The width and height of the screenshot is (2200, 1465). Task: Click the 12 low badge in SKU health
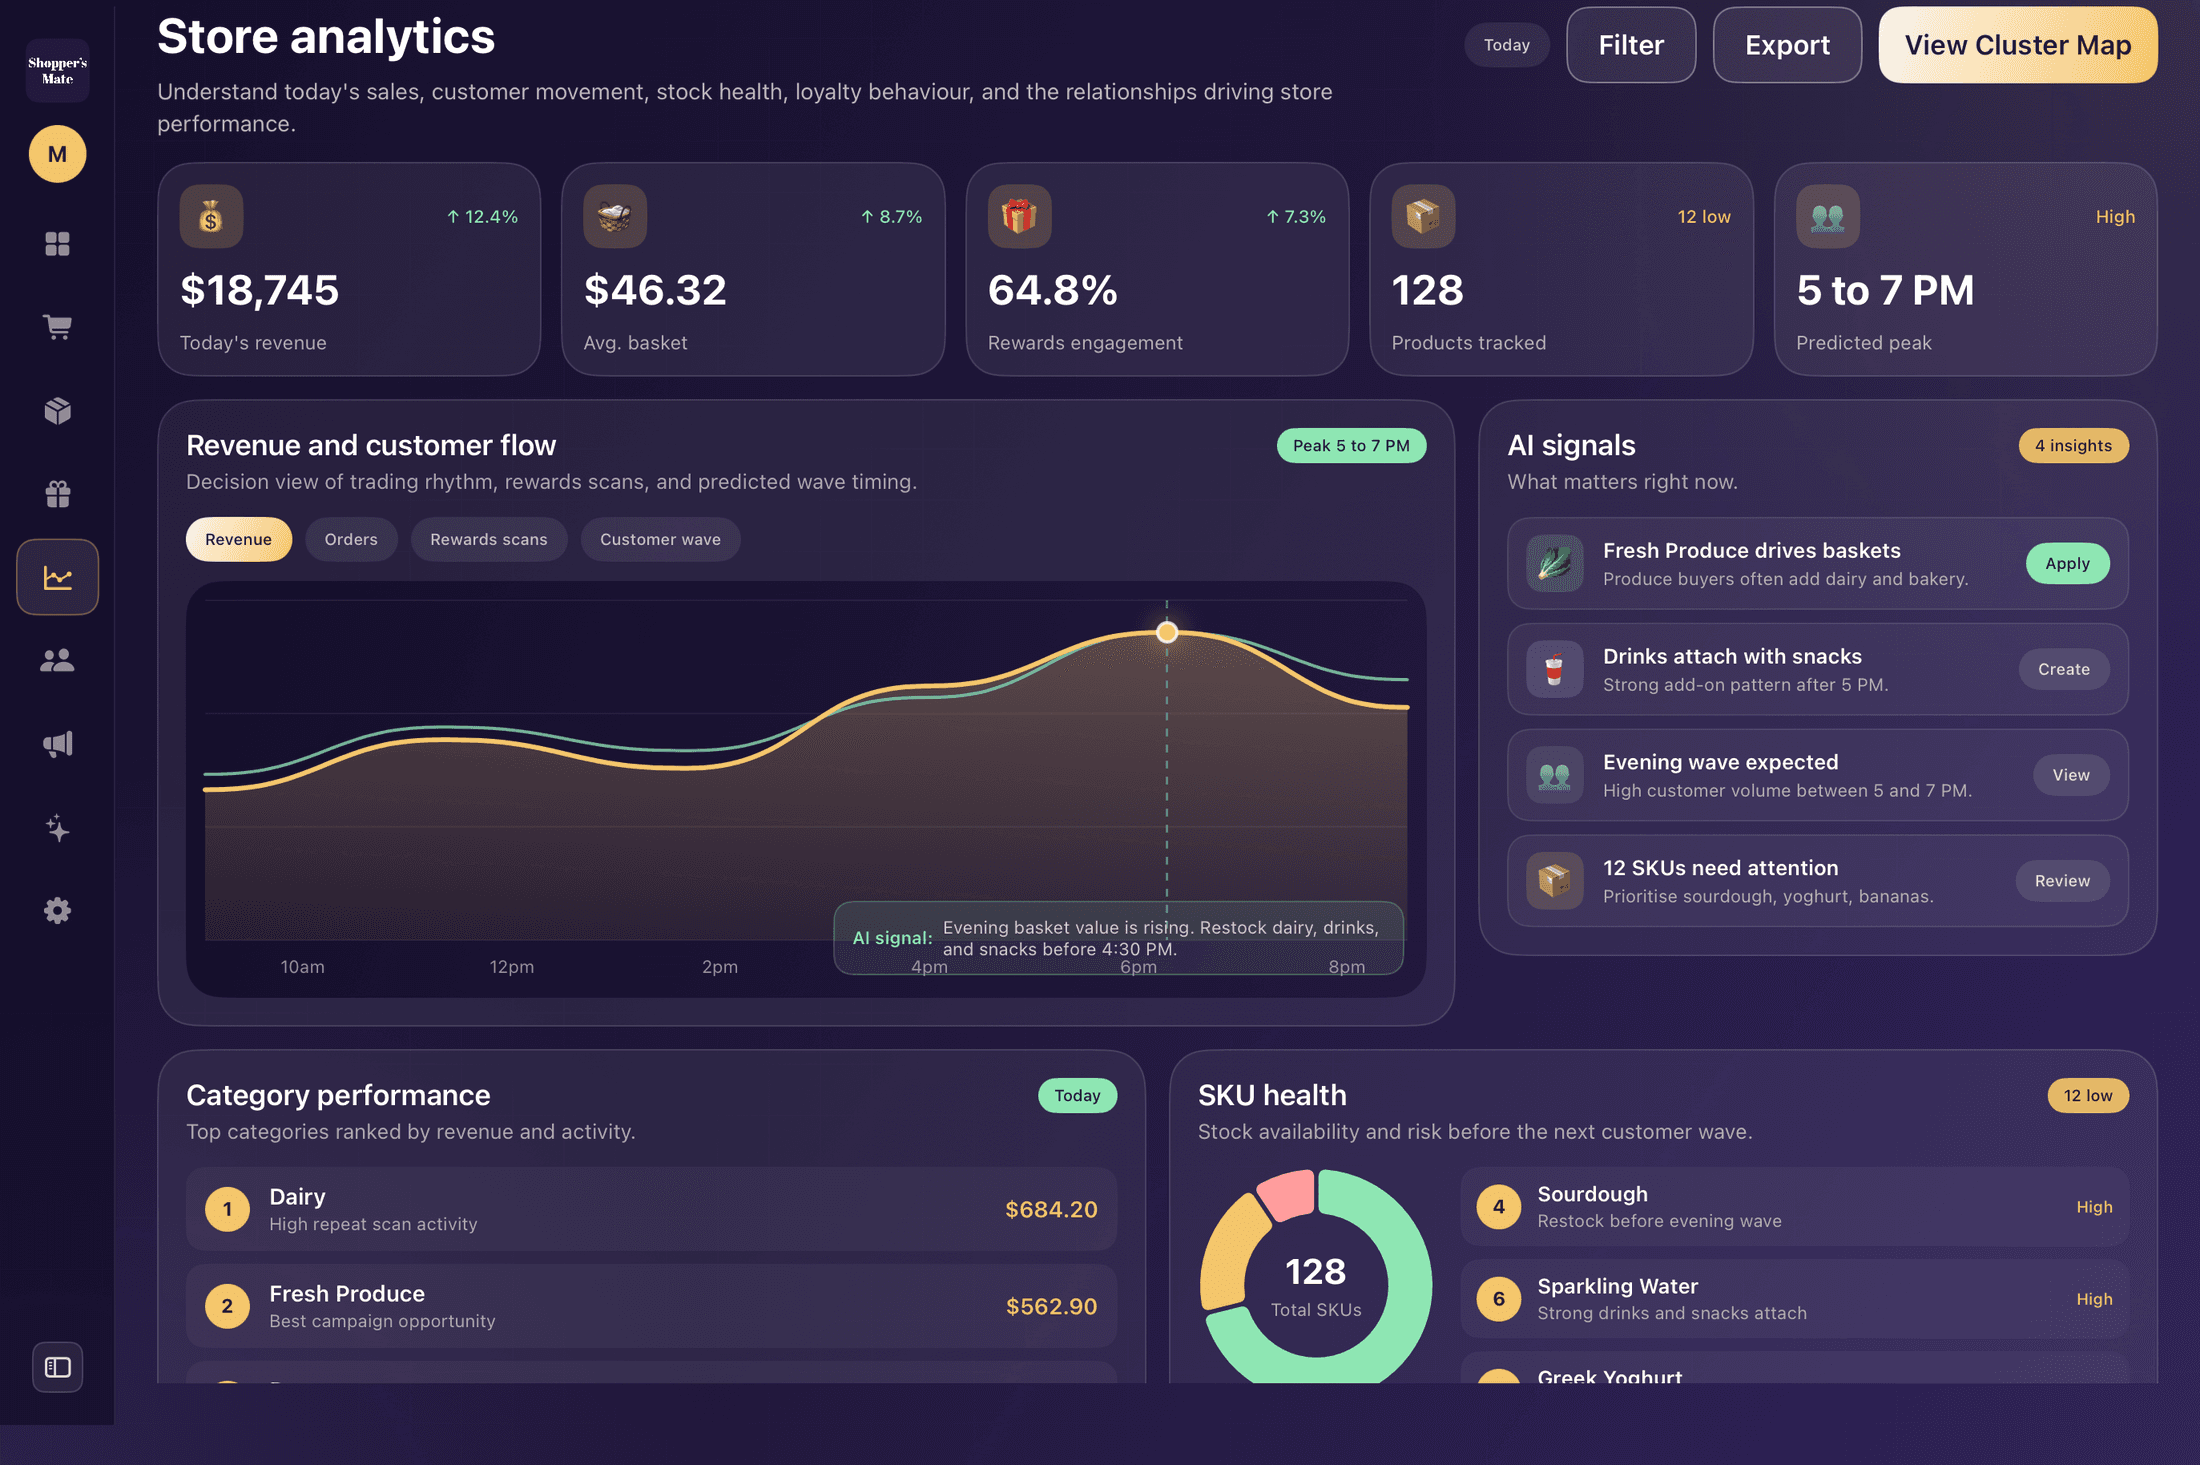click(2088, 1096)
